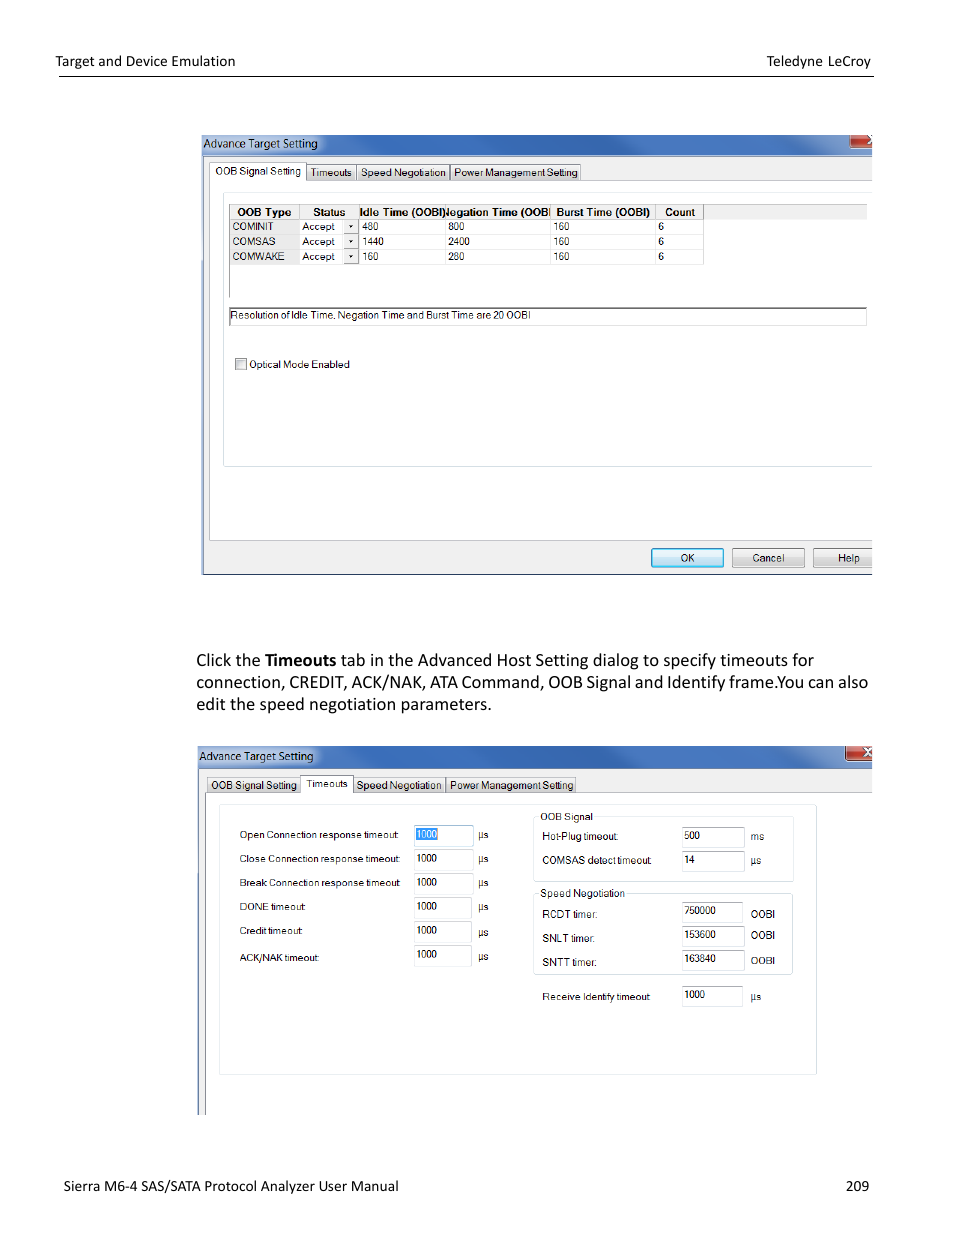954x1235 pixels.
Task: Close the upper Advance Target Setting dialog
Action: point(861,142)
